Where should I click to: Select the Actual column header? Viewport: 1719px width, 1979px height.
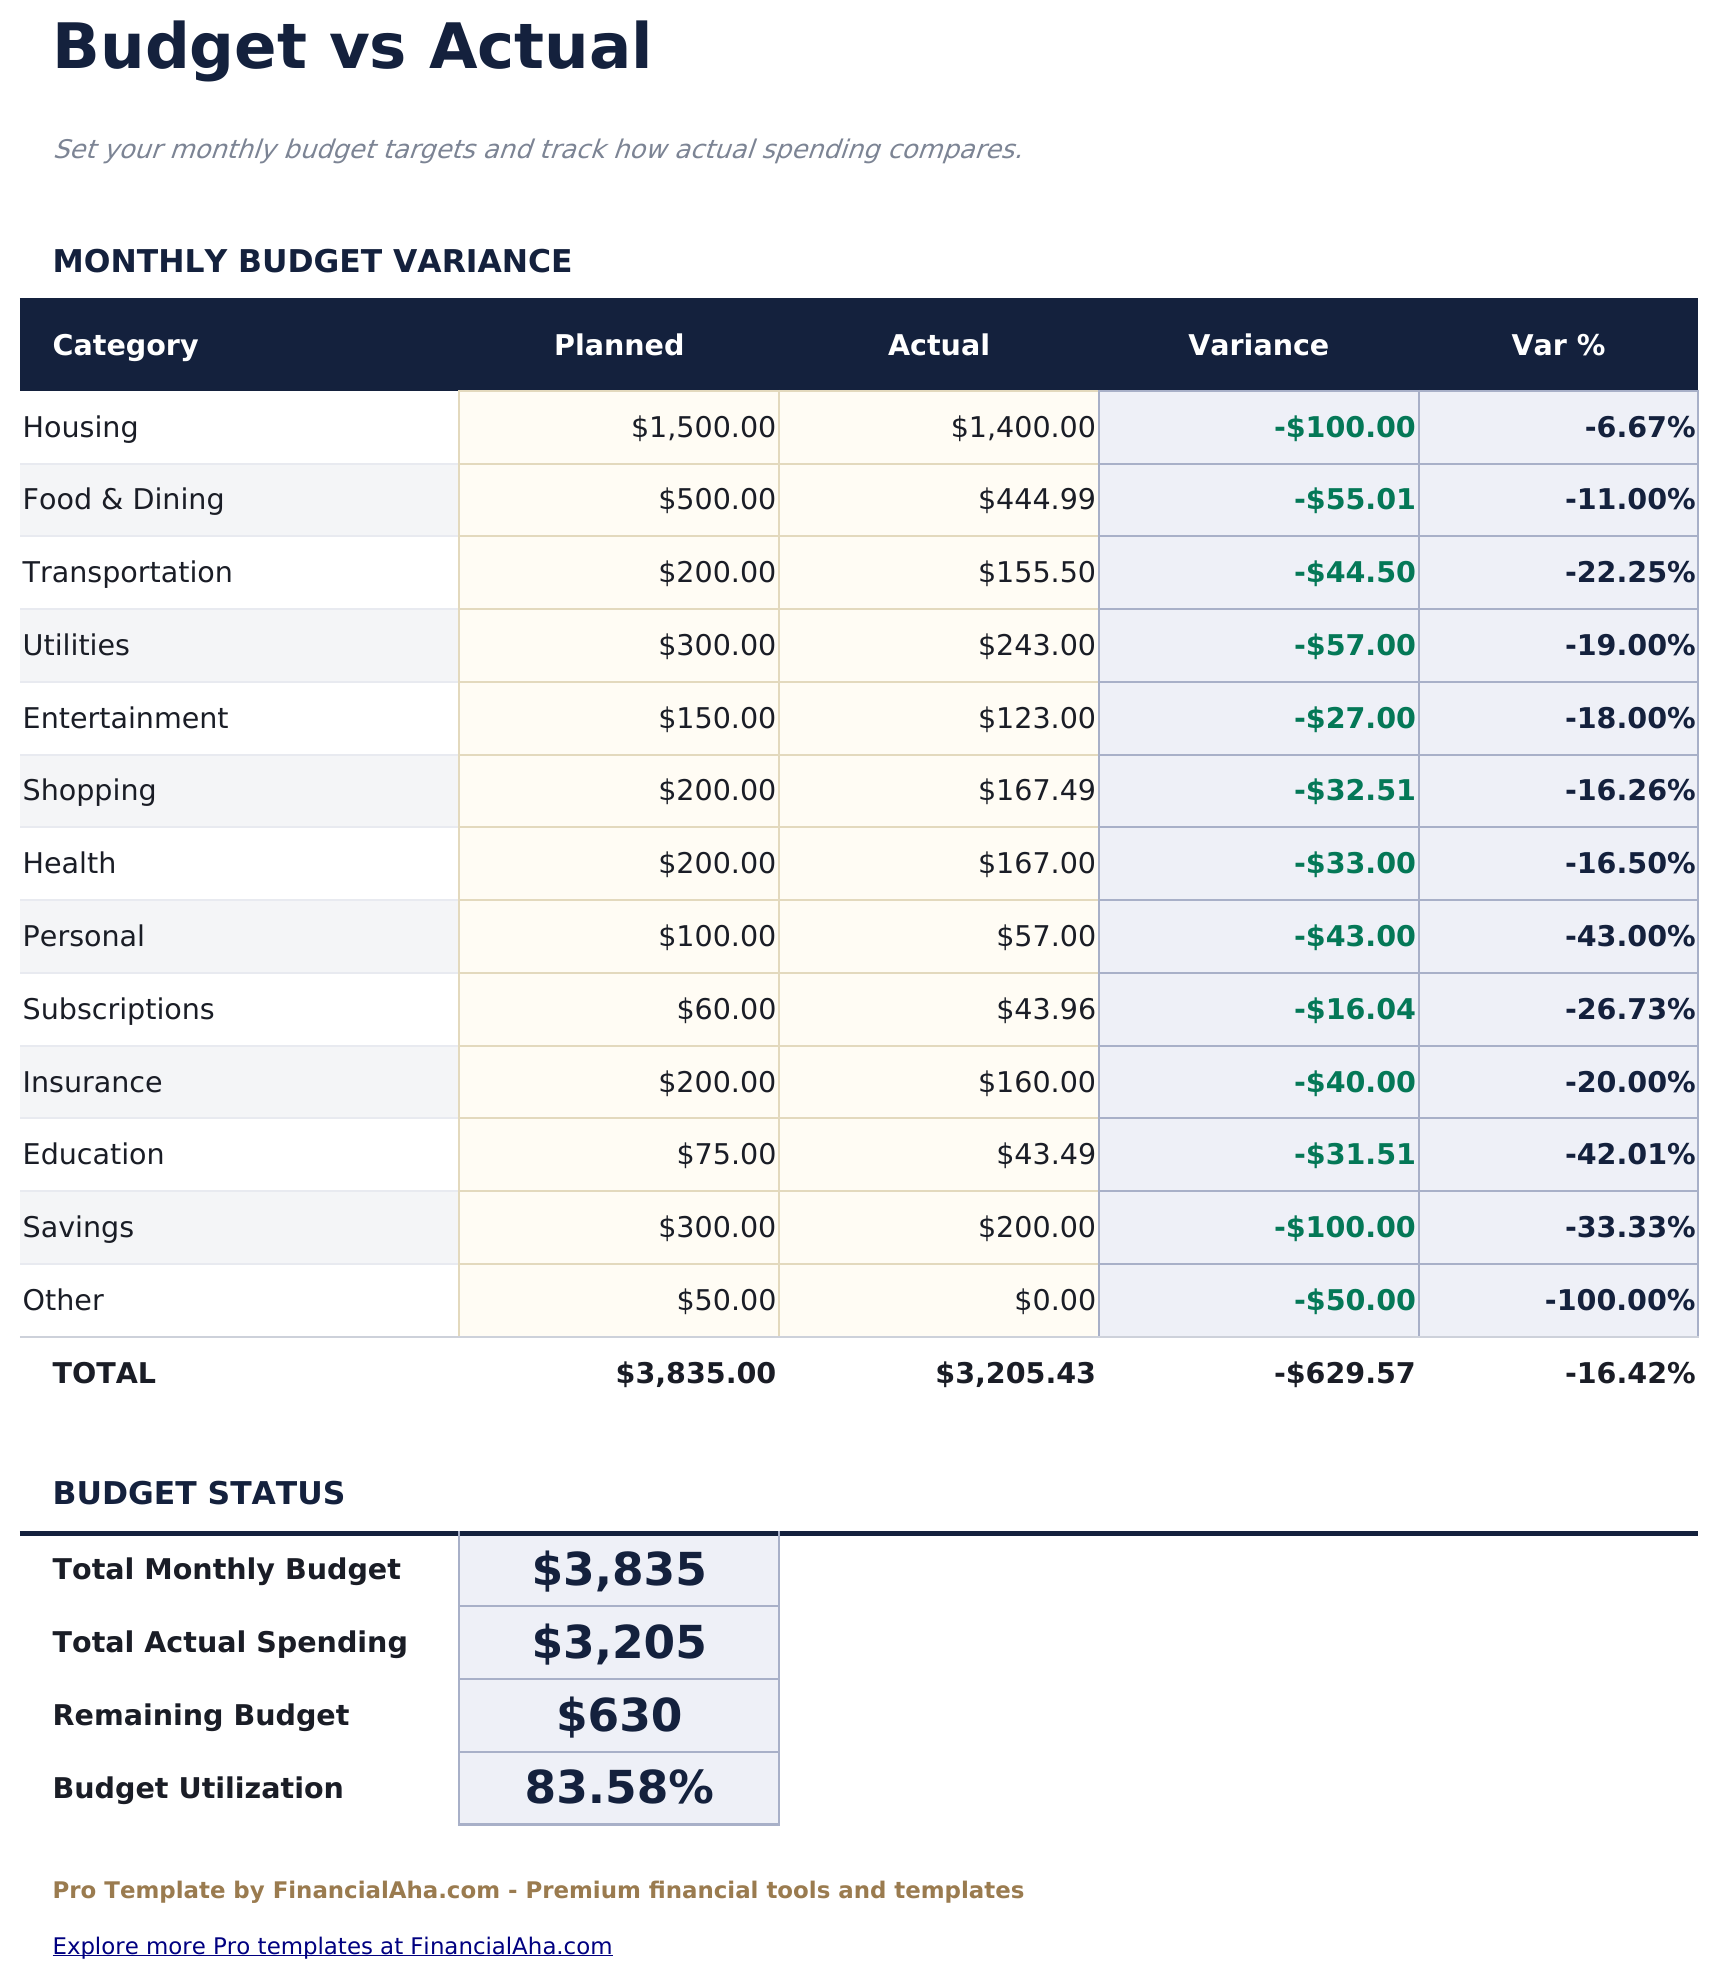click(938, 344)
